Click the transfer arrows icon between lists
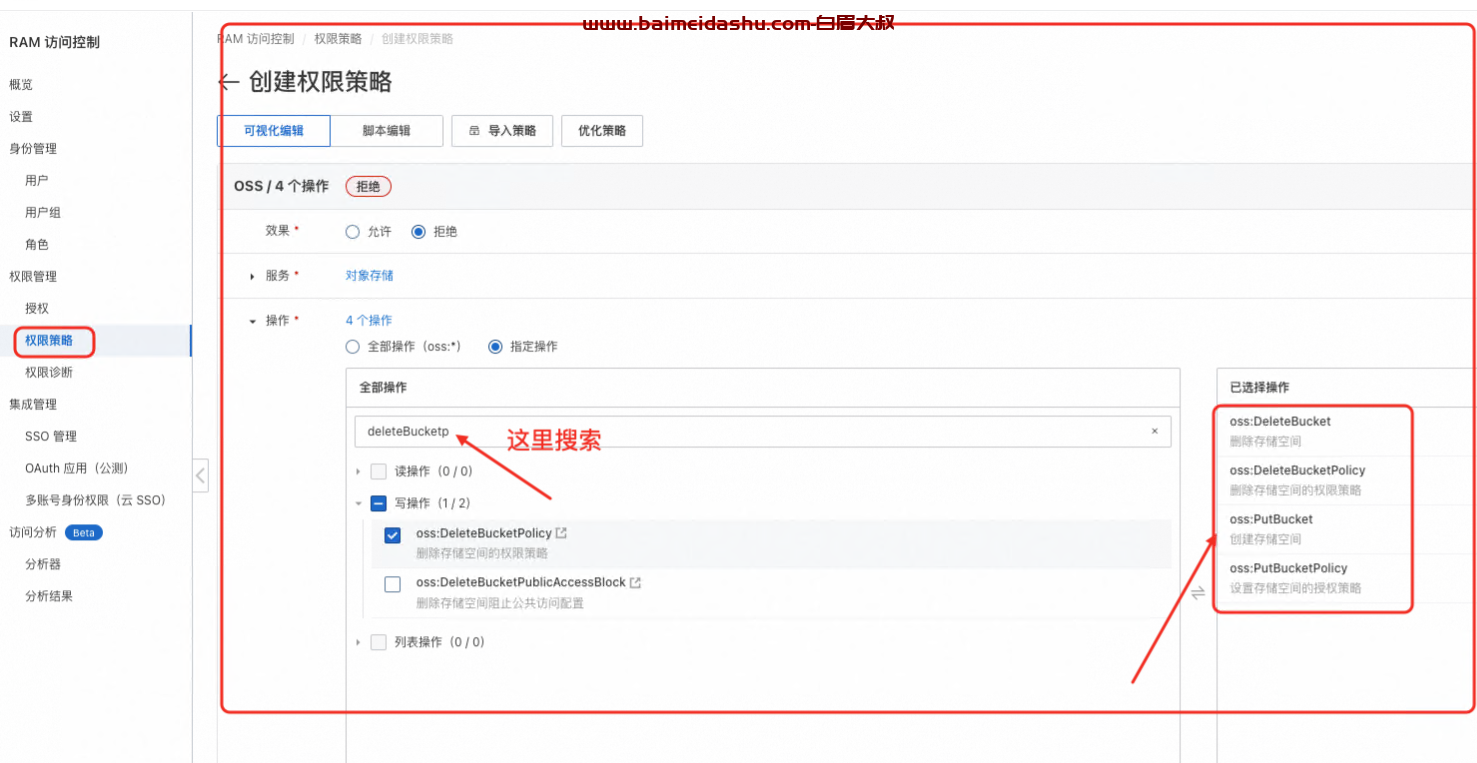The width and height of the screenshot is (1477, 763). click(1198, 593)
